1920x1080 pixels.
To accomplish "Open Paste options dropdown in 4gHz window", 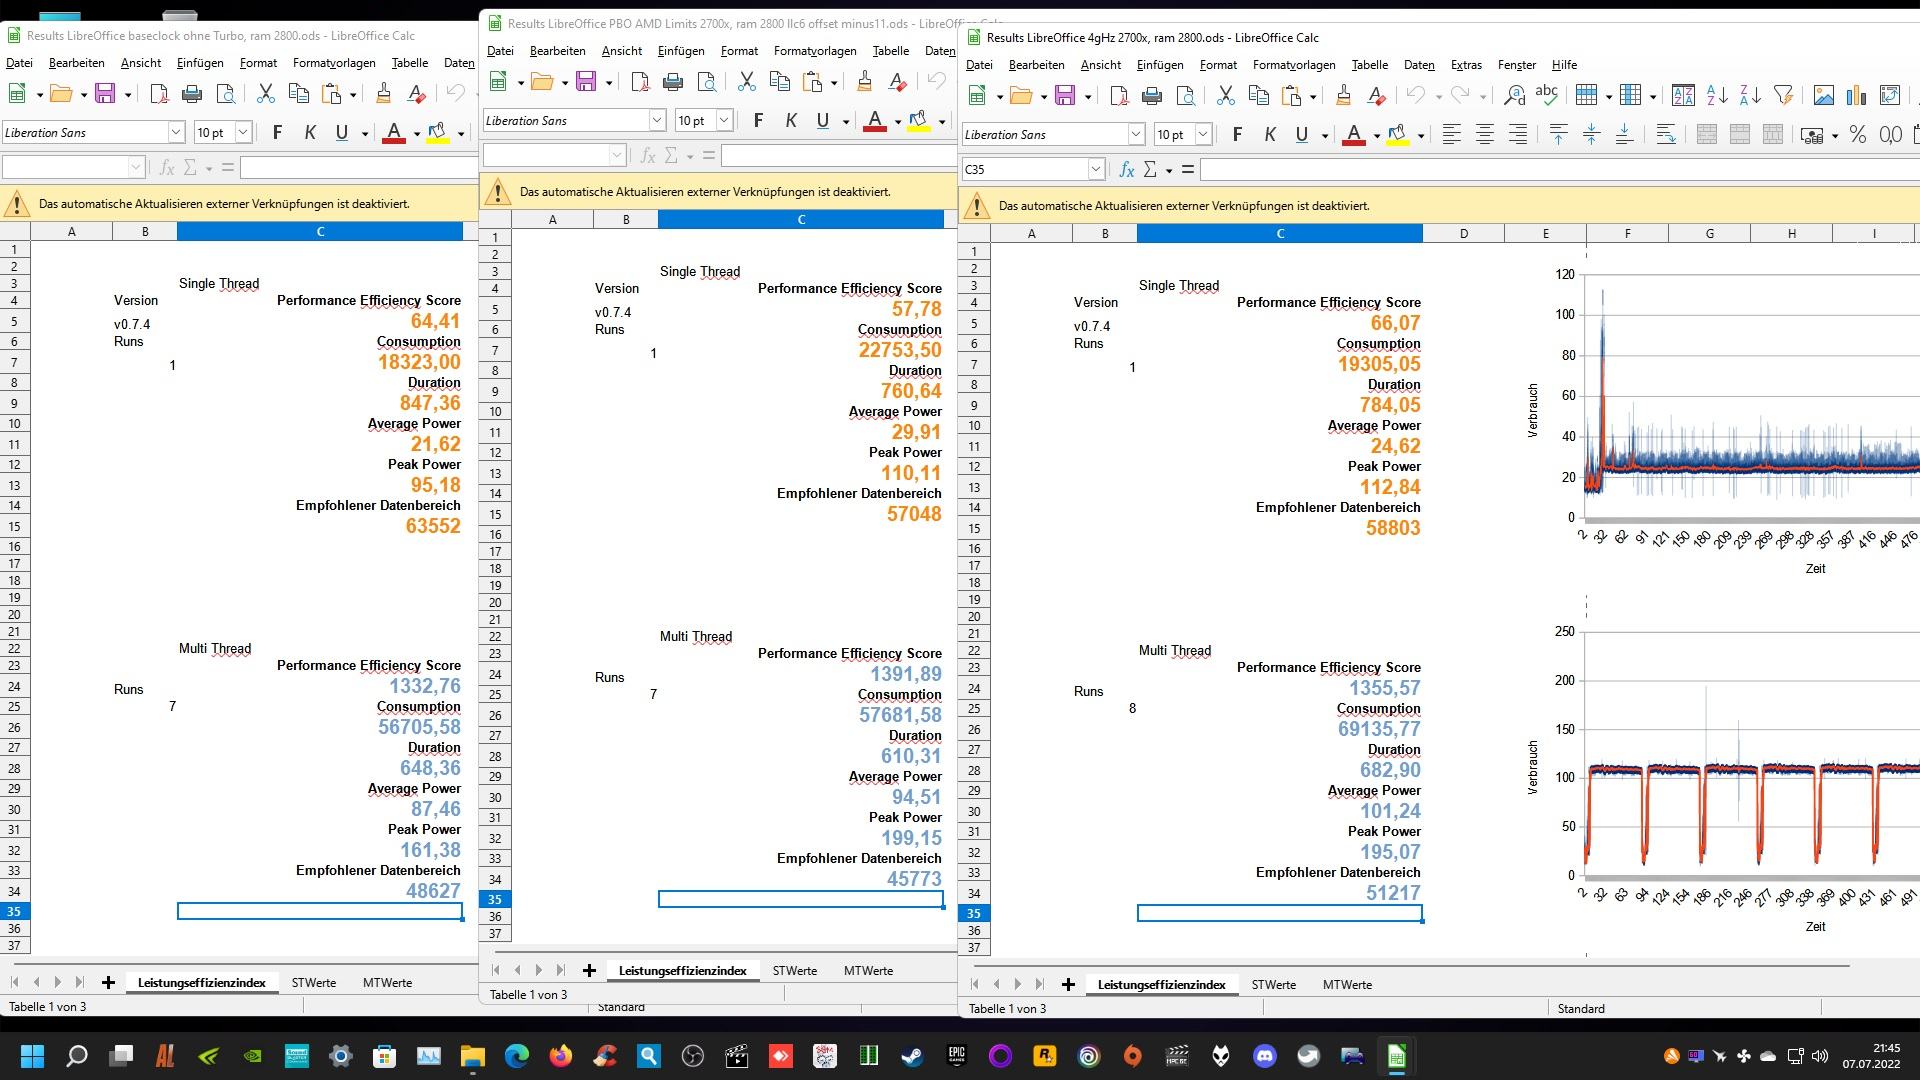I will coord(1313,97).
